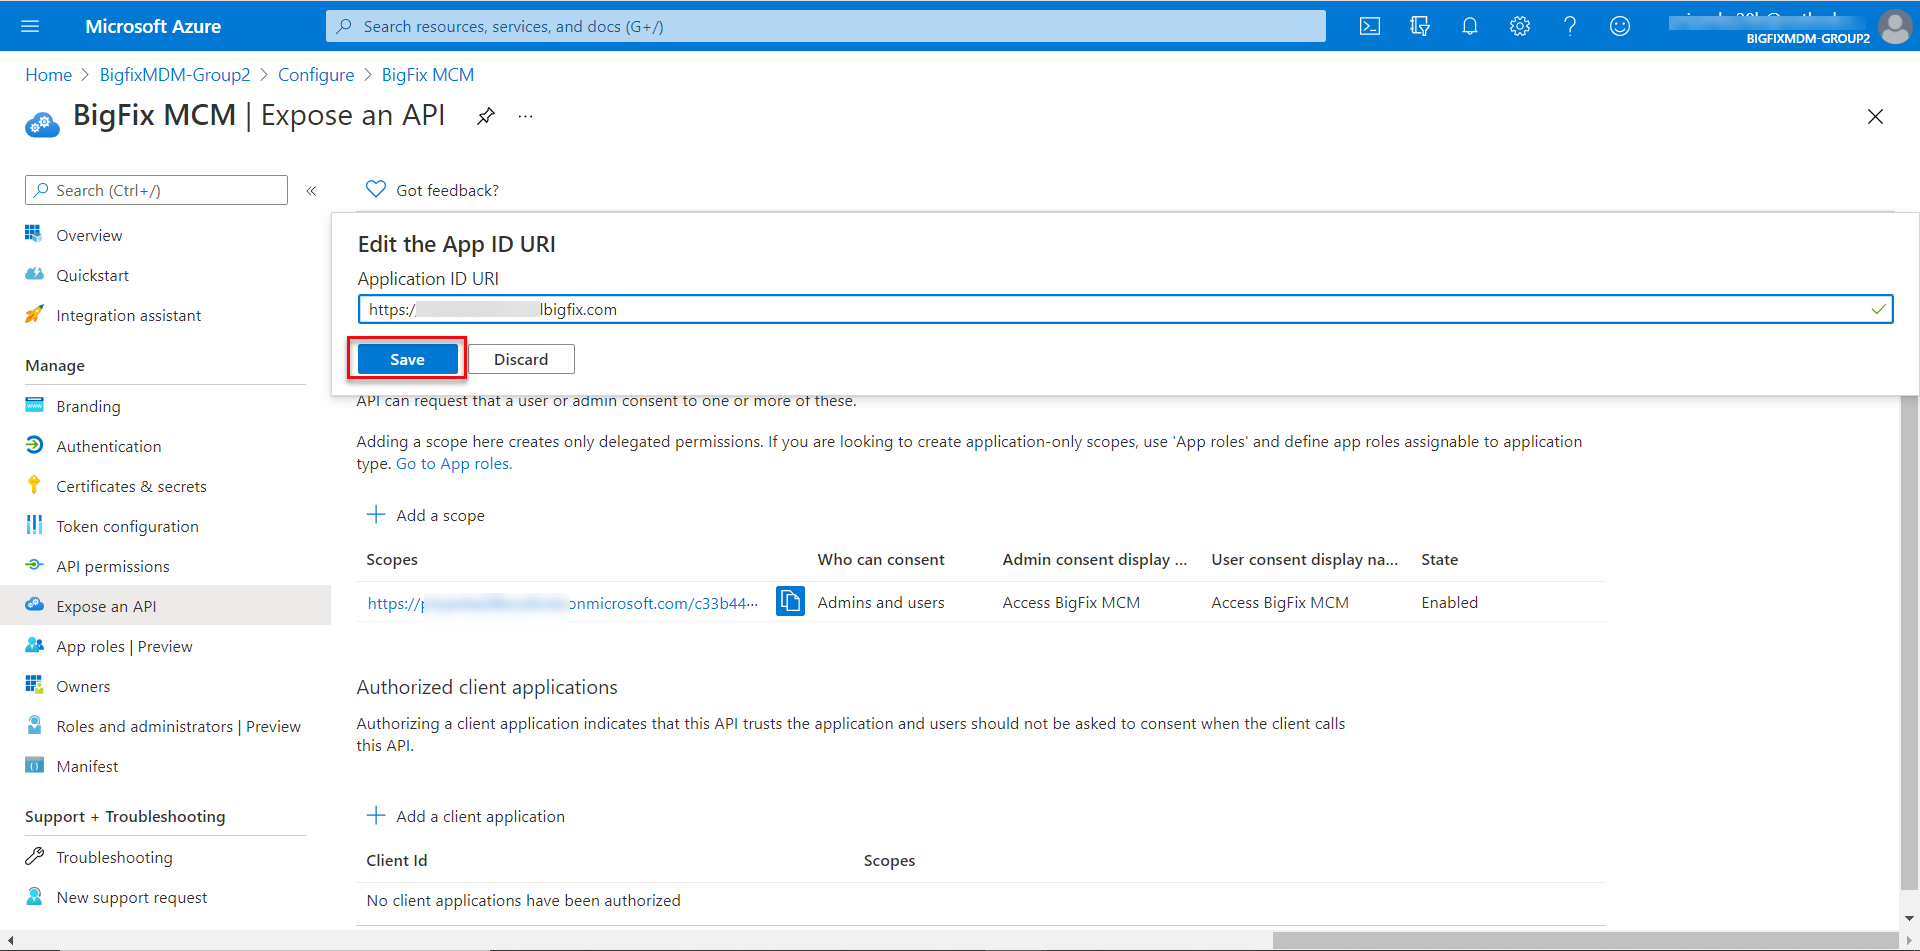1920x951 pixels.
Task: Click the Microsoft Azure logo text
Action: (153, 27)
